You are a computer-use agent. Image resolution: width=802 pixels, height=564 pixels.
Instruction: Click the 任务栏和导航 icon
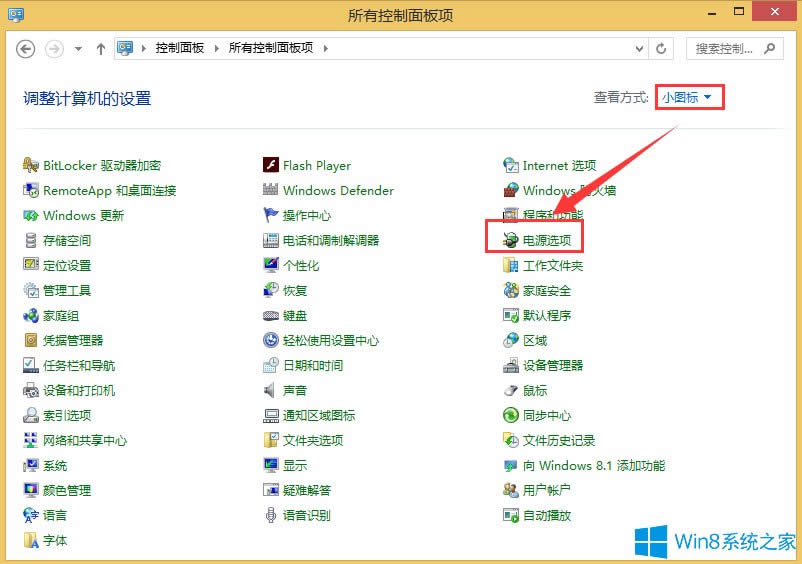coord(31,365)
